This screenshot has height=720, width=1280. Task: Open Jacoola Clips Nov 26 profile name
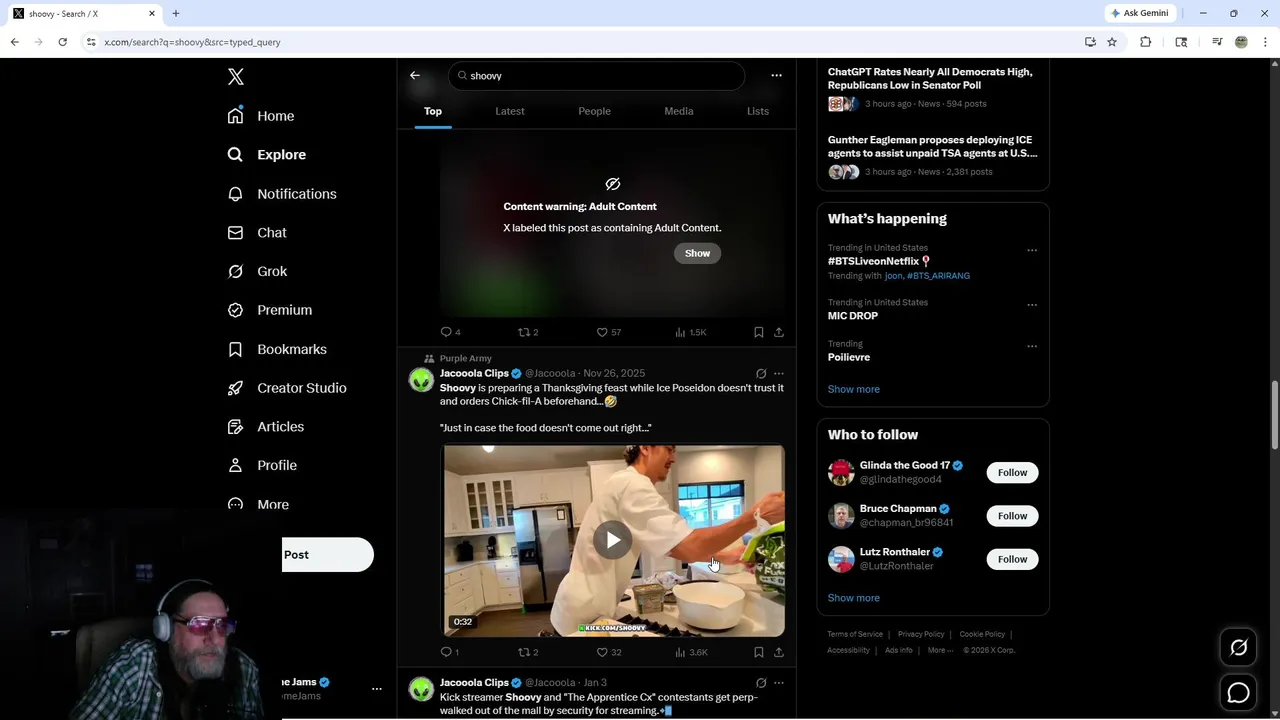tap(474, 373)
